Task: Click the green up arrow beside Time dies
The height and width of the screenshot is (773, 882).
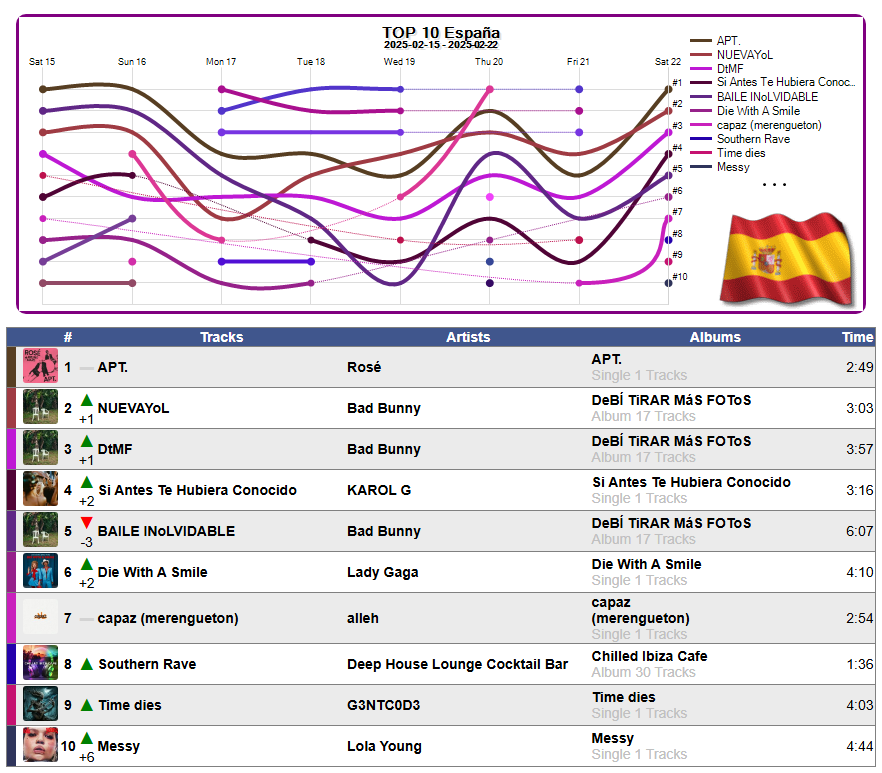Action: (86, 705)
